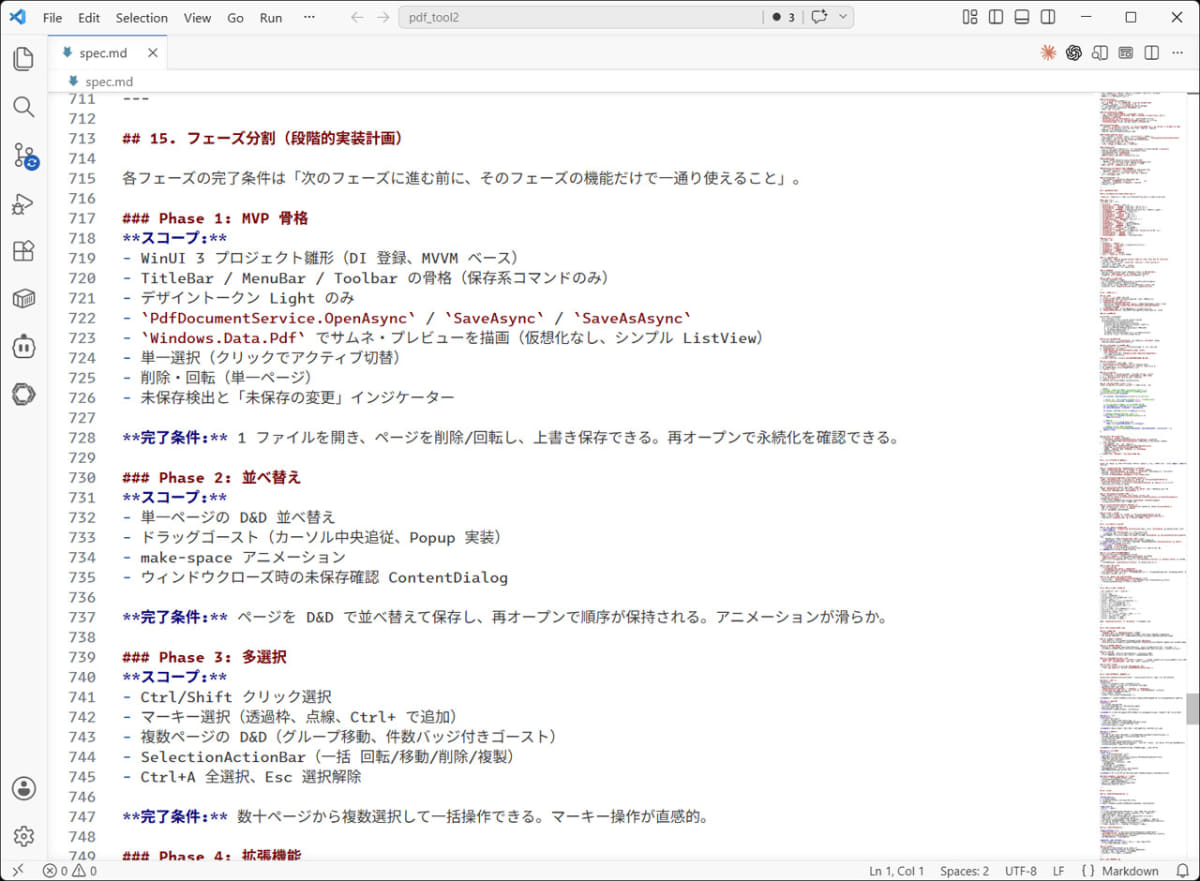This screenshot has height=881, width=1200.
Task: Open the Manage gear menu
Action: point(23,836)
